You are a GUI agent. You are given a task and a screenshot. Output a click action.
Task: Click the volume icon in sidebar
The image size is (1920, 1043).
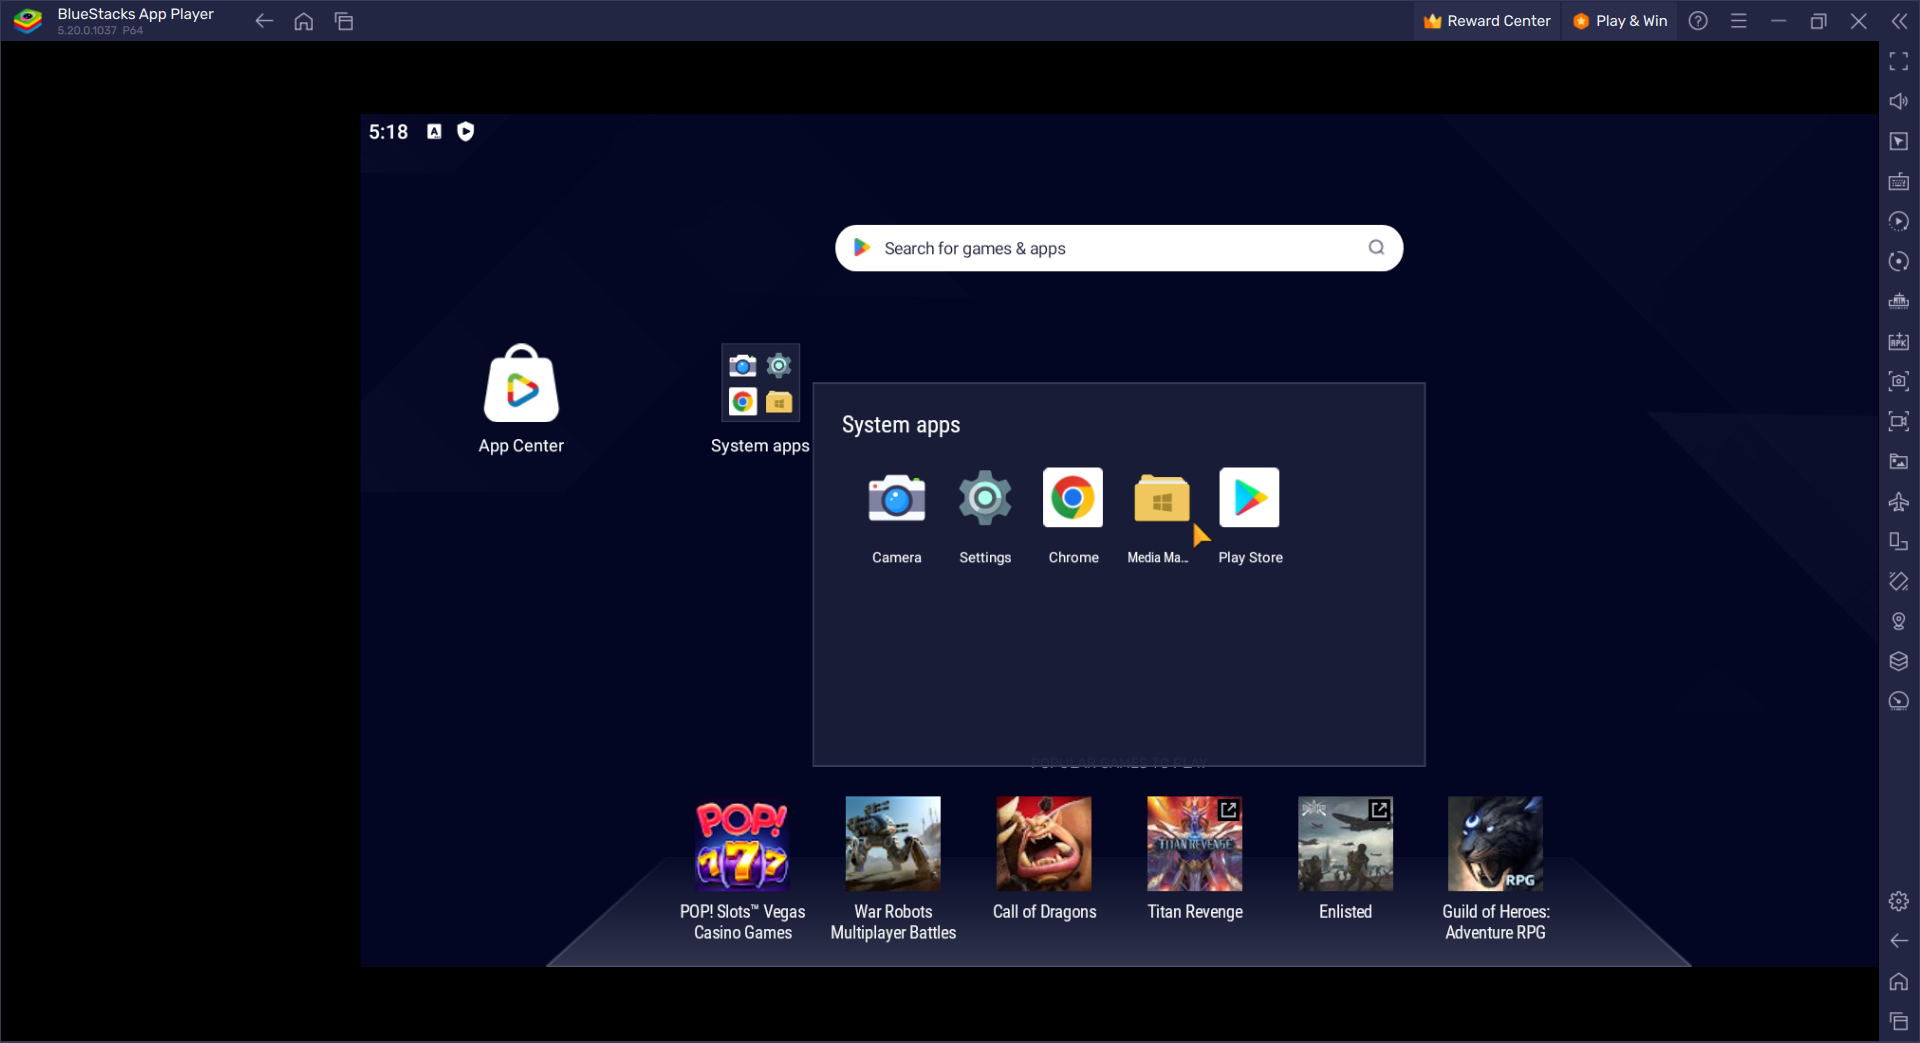(1899, 102)
